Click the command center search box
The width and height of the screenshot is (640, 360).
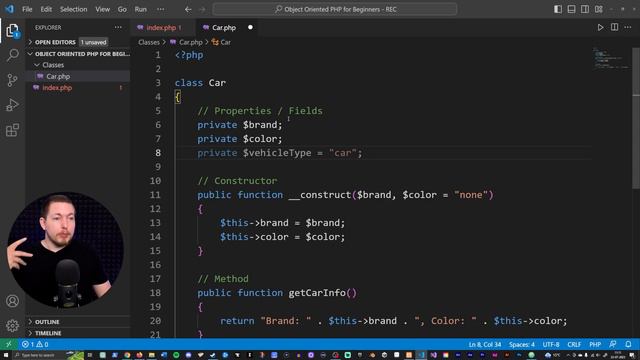tap(335, 9)
